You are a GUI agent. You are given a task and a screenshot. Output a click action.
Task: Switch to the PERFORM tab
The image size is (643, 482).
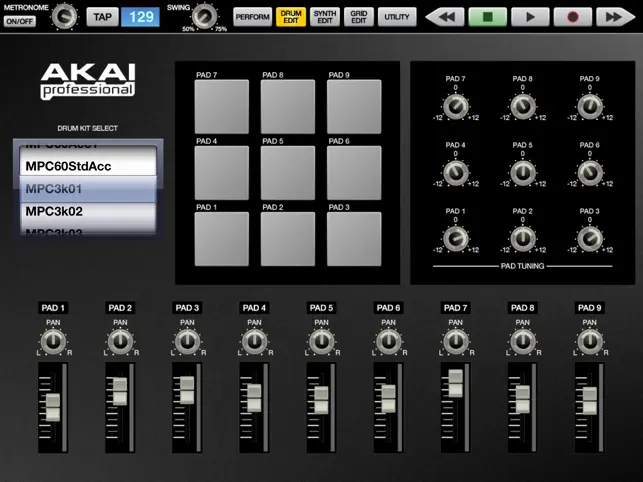click(x=253, y=17)
